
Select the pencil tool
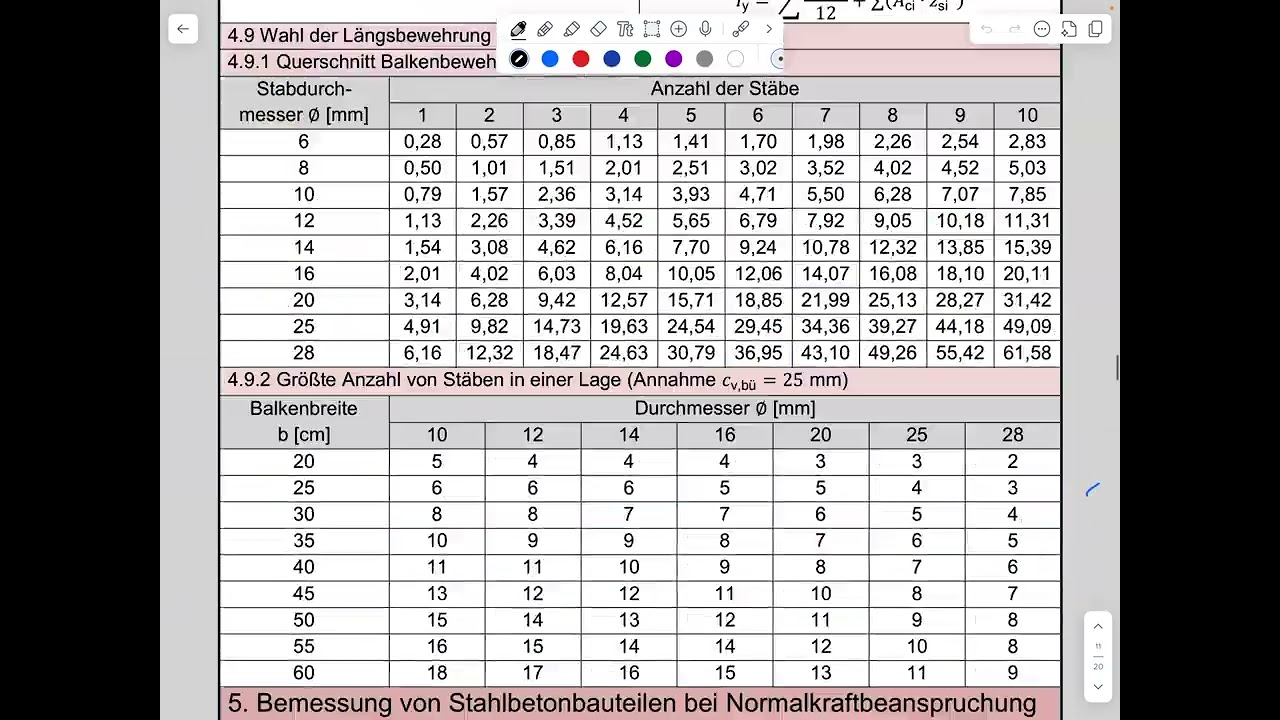click(x=545, y=29)
